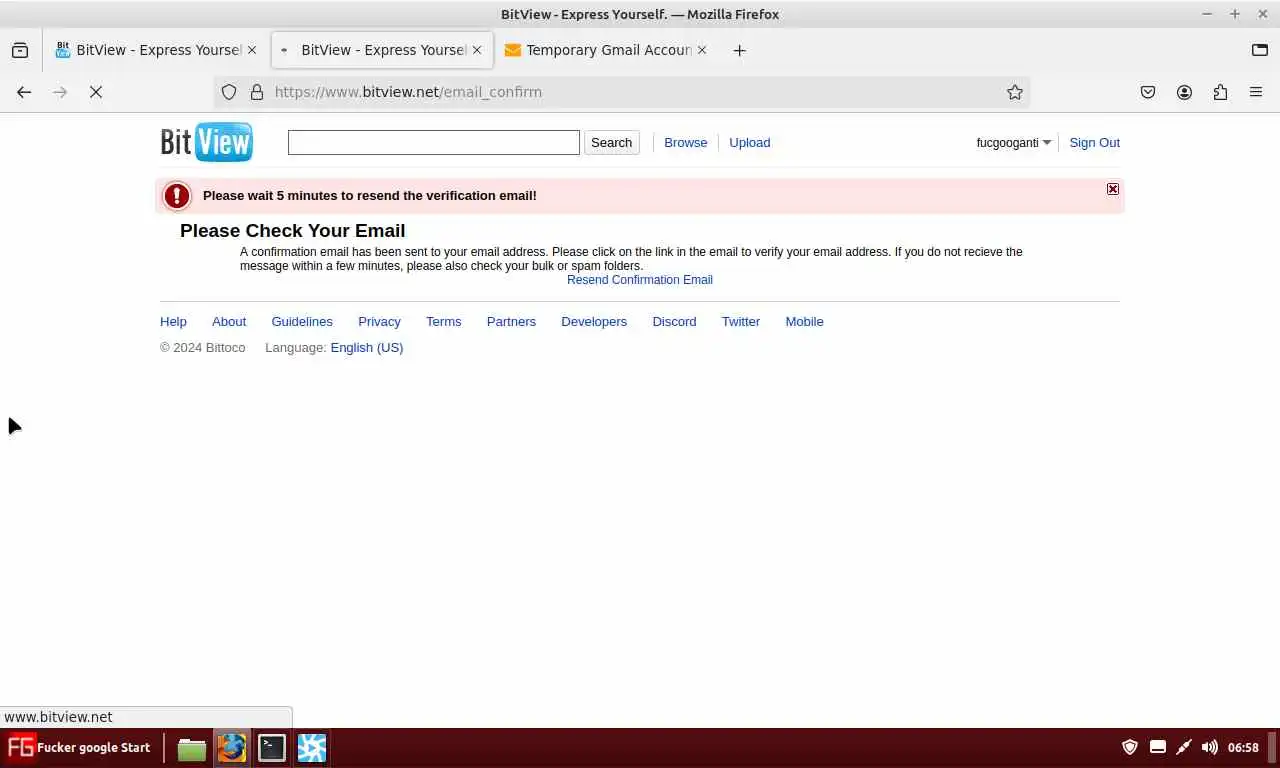Open the Help footer link
The height and width of the screenshot is (768, 1280).
[x=173, y=321]
